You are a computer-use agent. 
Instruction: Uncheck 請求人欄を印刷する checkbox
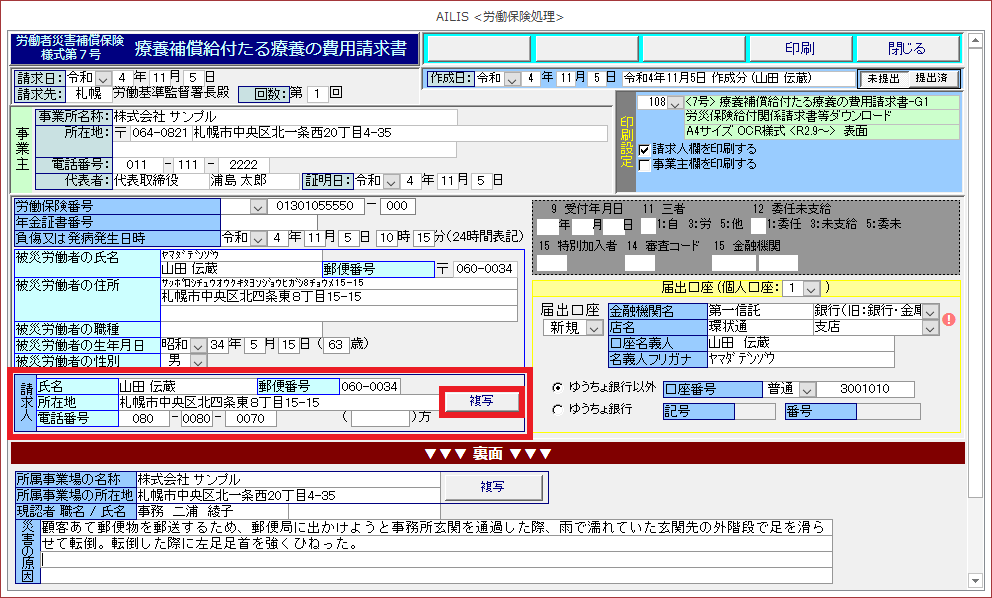tap(645, 149)
